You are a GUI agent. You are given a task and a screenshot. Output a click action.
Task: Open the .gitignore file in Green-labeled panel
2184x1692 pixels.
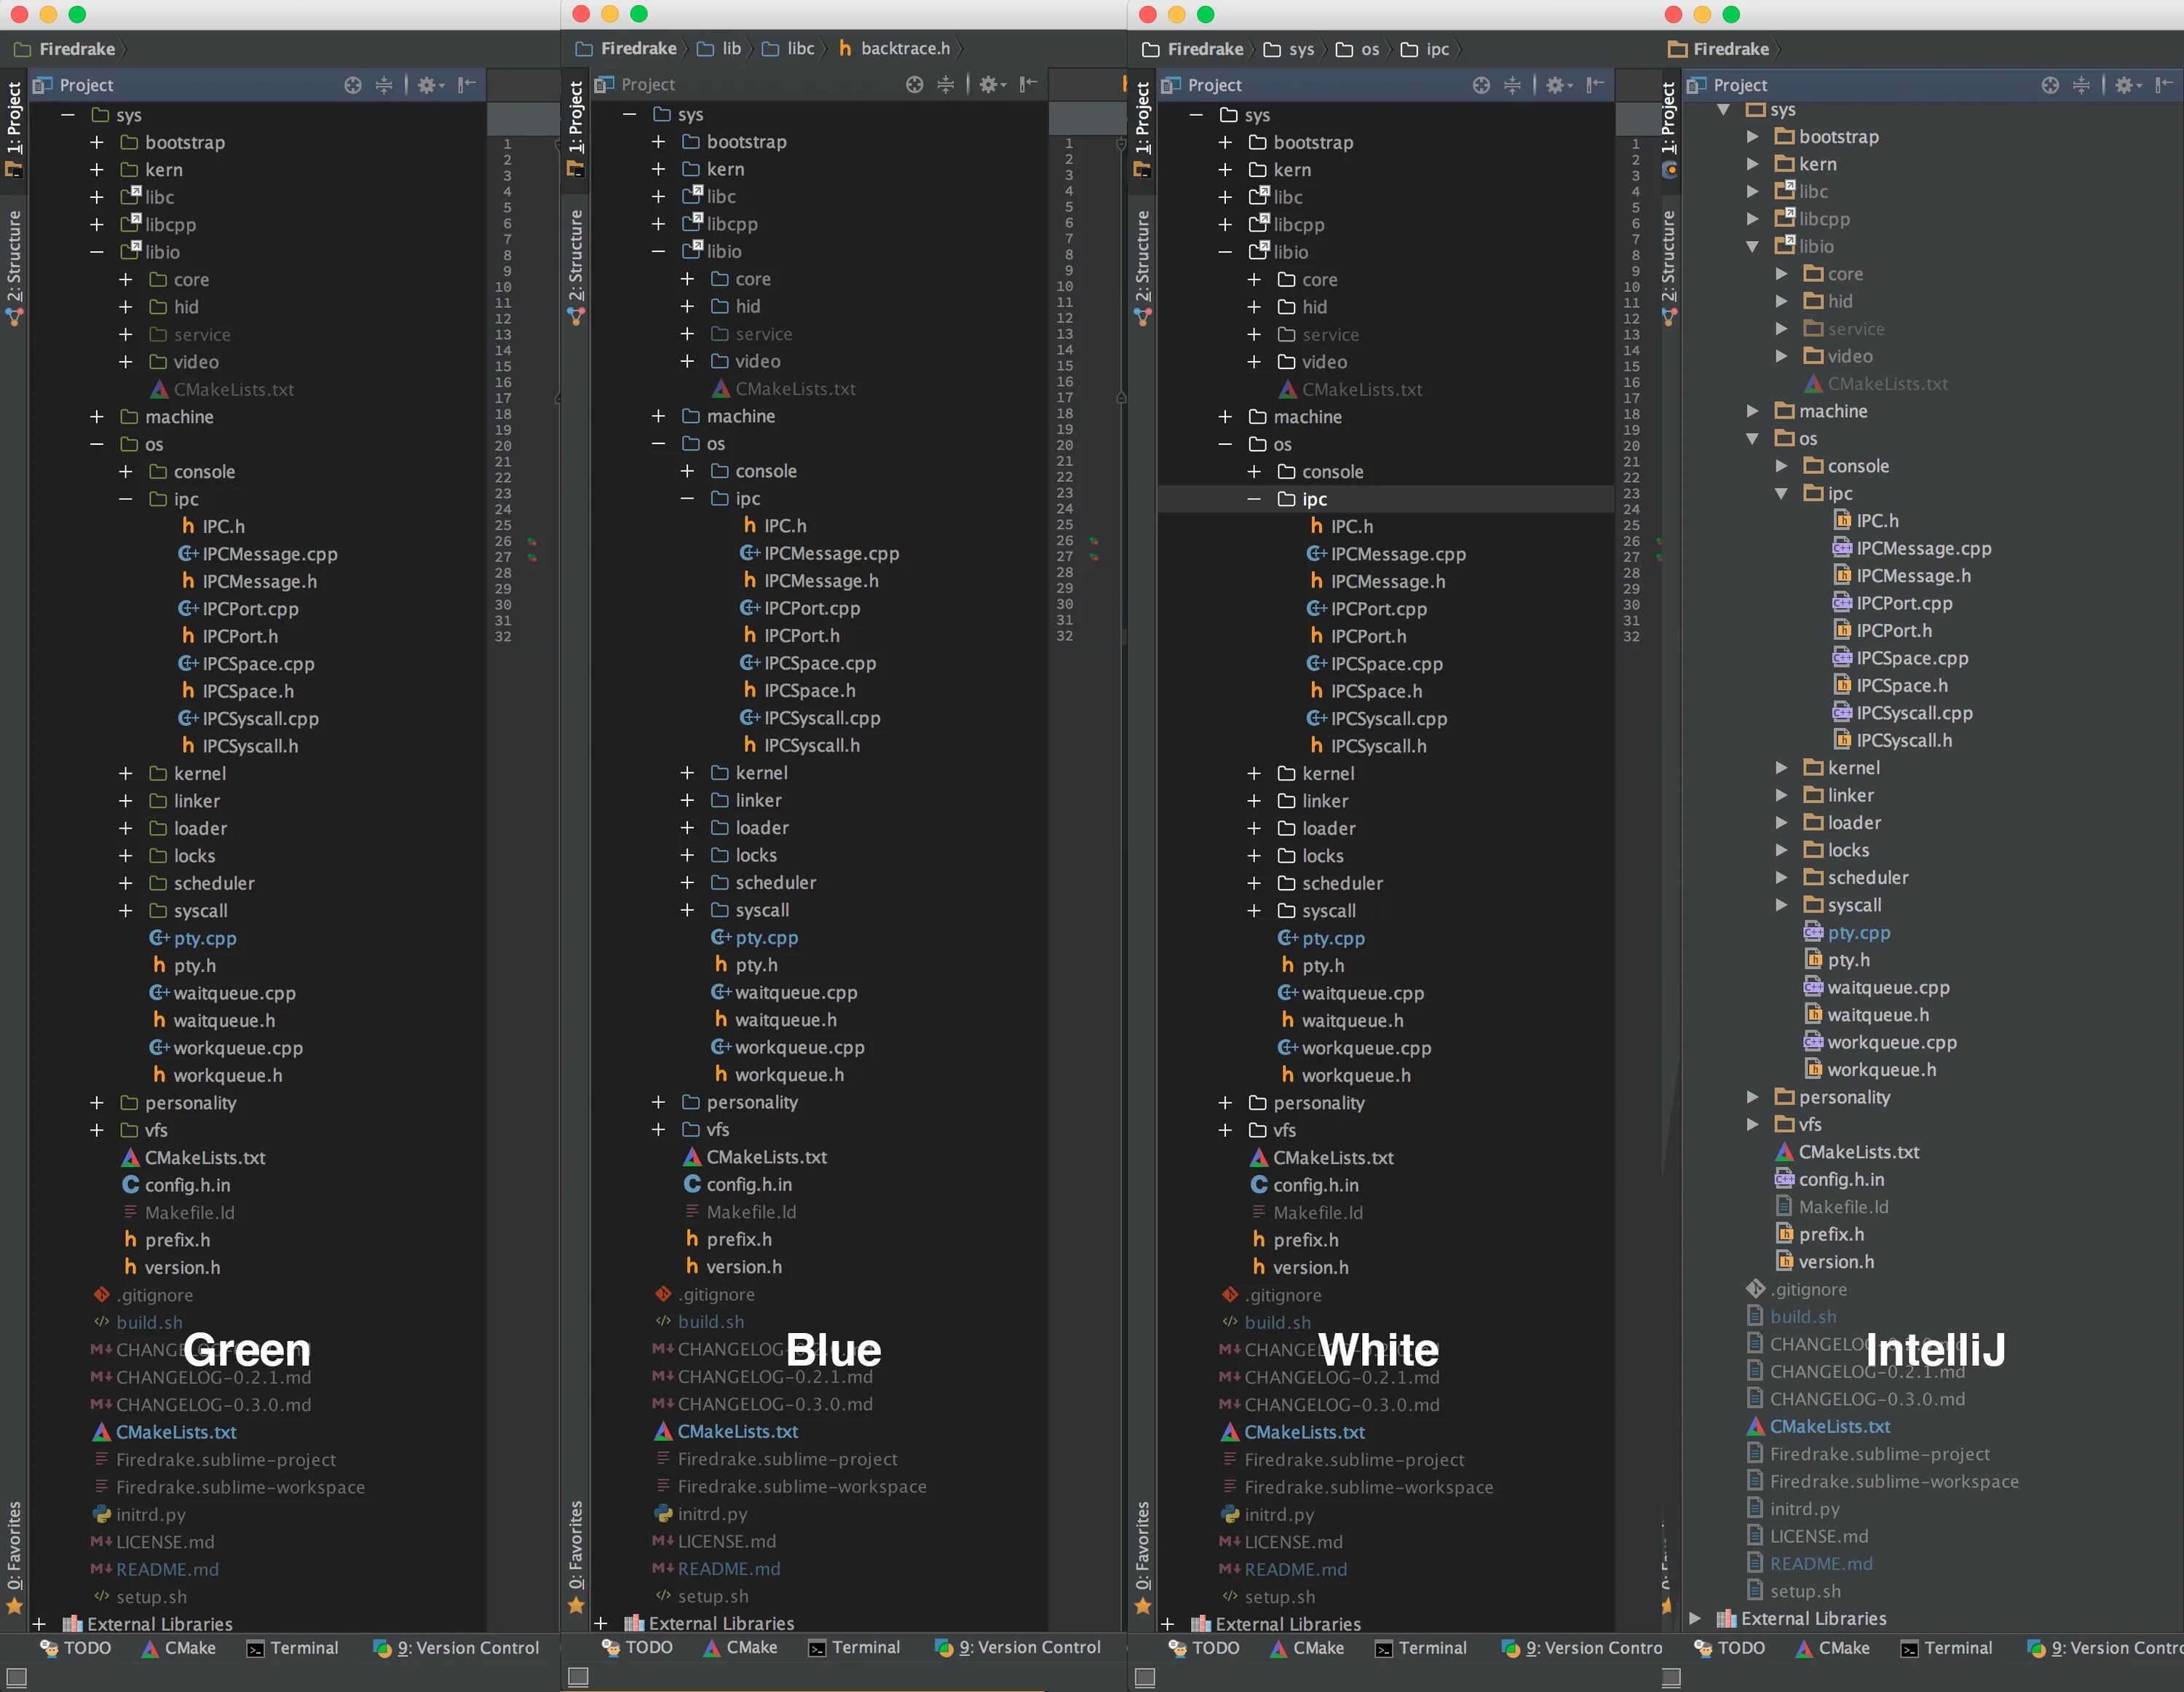(154, 1294)
